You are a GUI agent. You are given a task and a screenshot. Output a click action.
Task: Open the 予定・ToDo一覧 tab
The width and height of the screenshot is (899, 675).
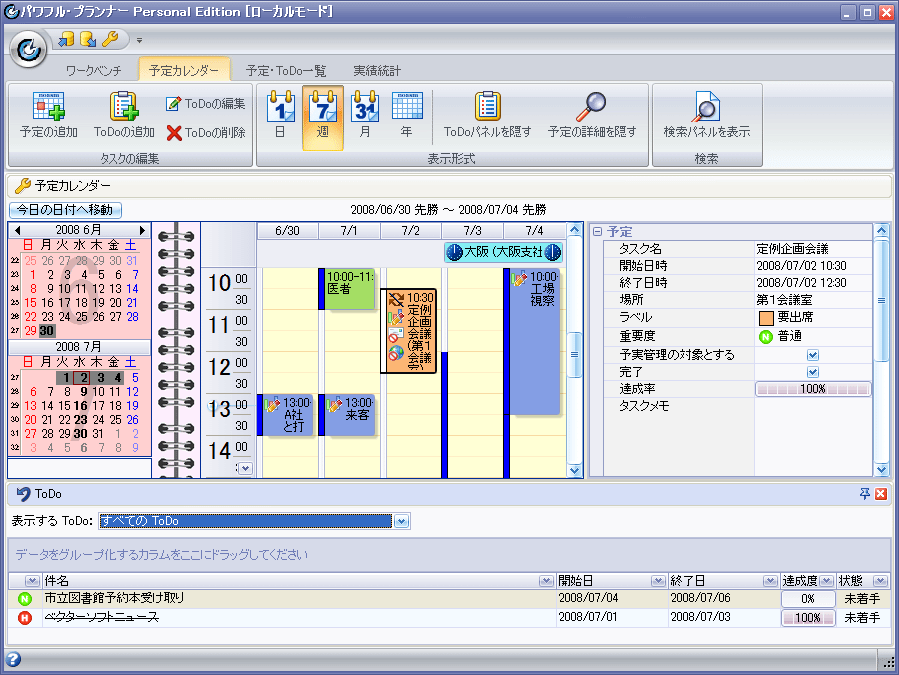(286, 71)
